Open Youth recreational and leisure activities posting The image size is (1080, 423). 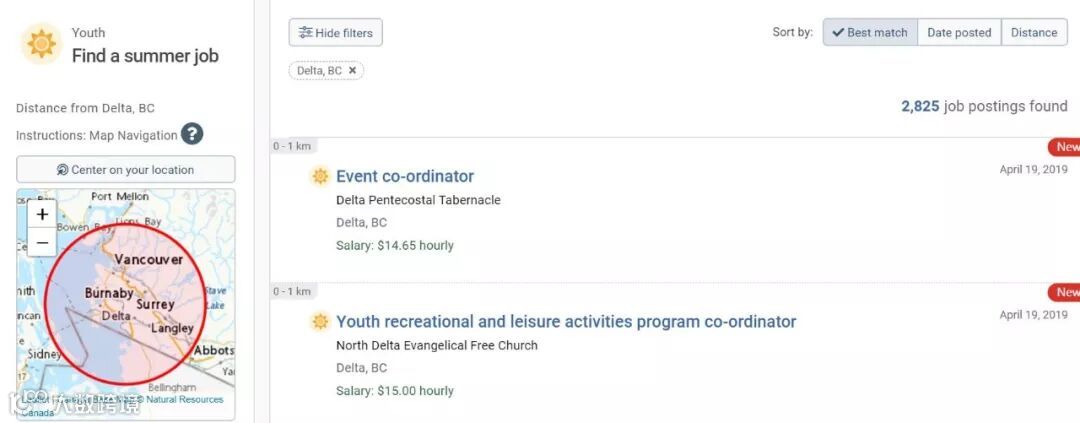coord(566,322)
